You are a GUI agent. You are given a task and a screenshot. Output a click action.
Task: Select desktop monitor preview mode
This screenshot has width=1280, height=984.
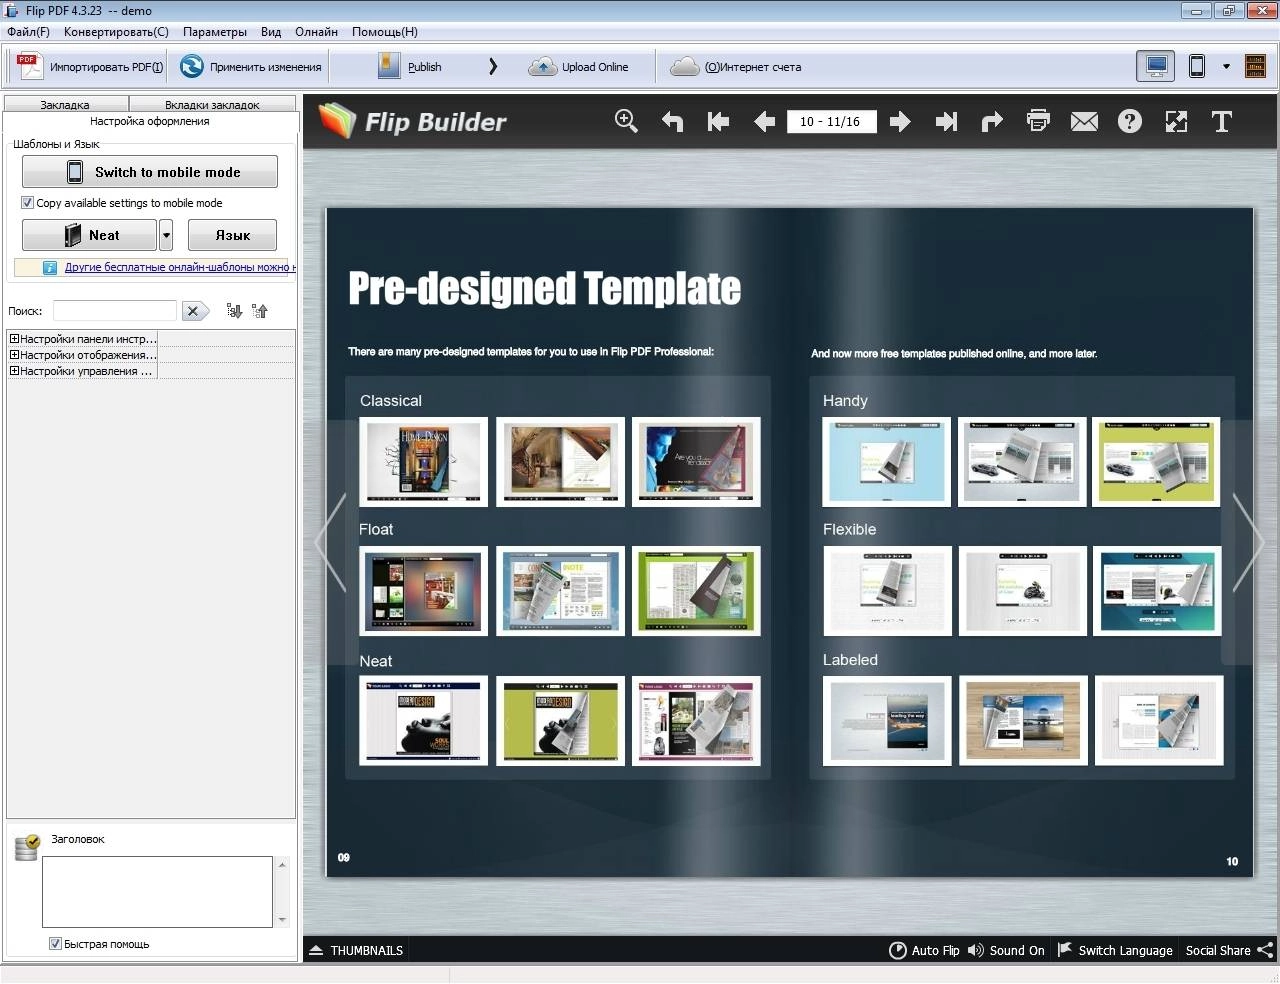point(1156,67)
